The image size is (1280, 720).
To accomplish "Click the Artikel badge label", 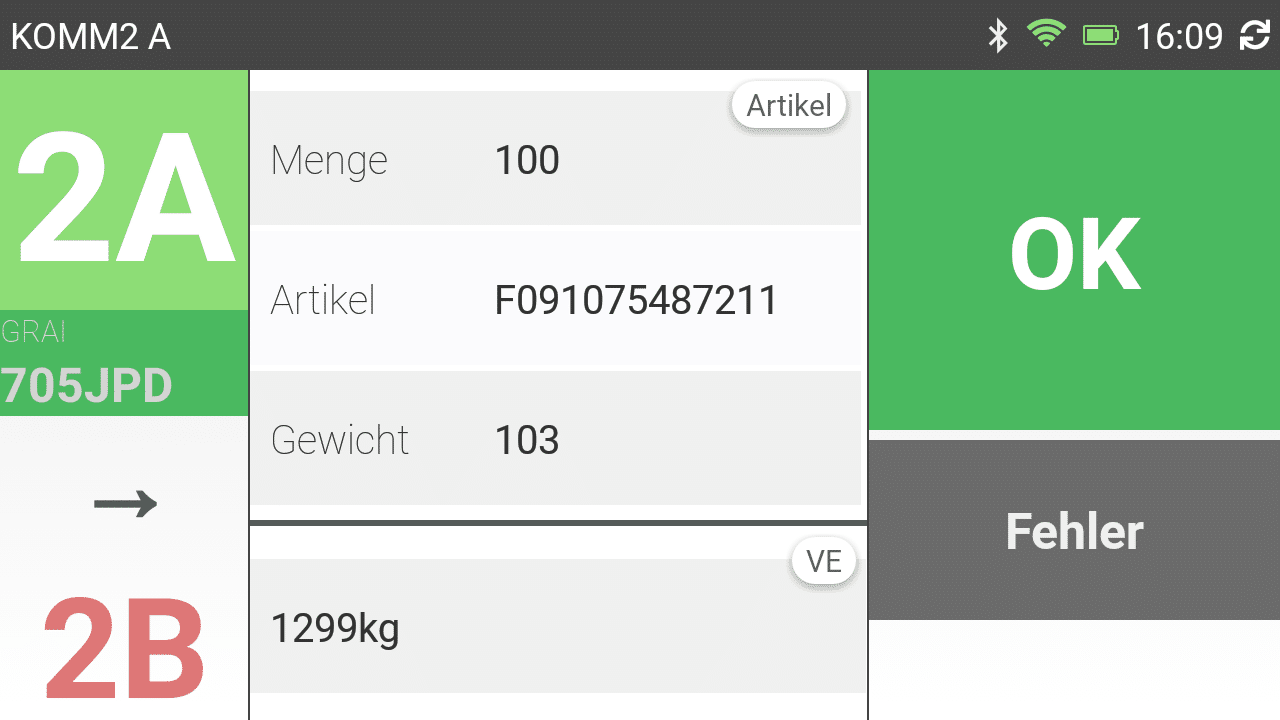I will pyautogui.click(x=789, y=105).
